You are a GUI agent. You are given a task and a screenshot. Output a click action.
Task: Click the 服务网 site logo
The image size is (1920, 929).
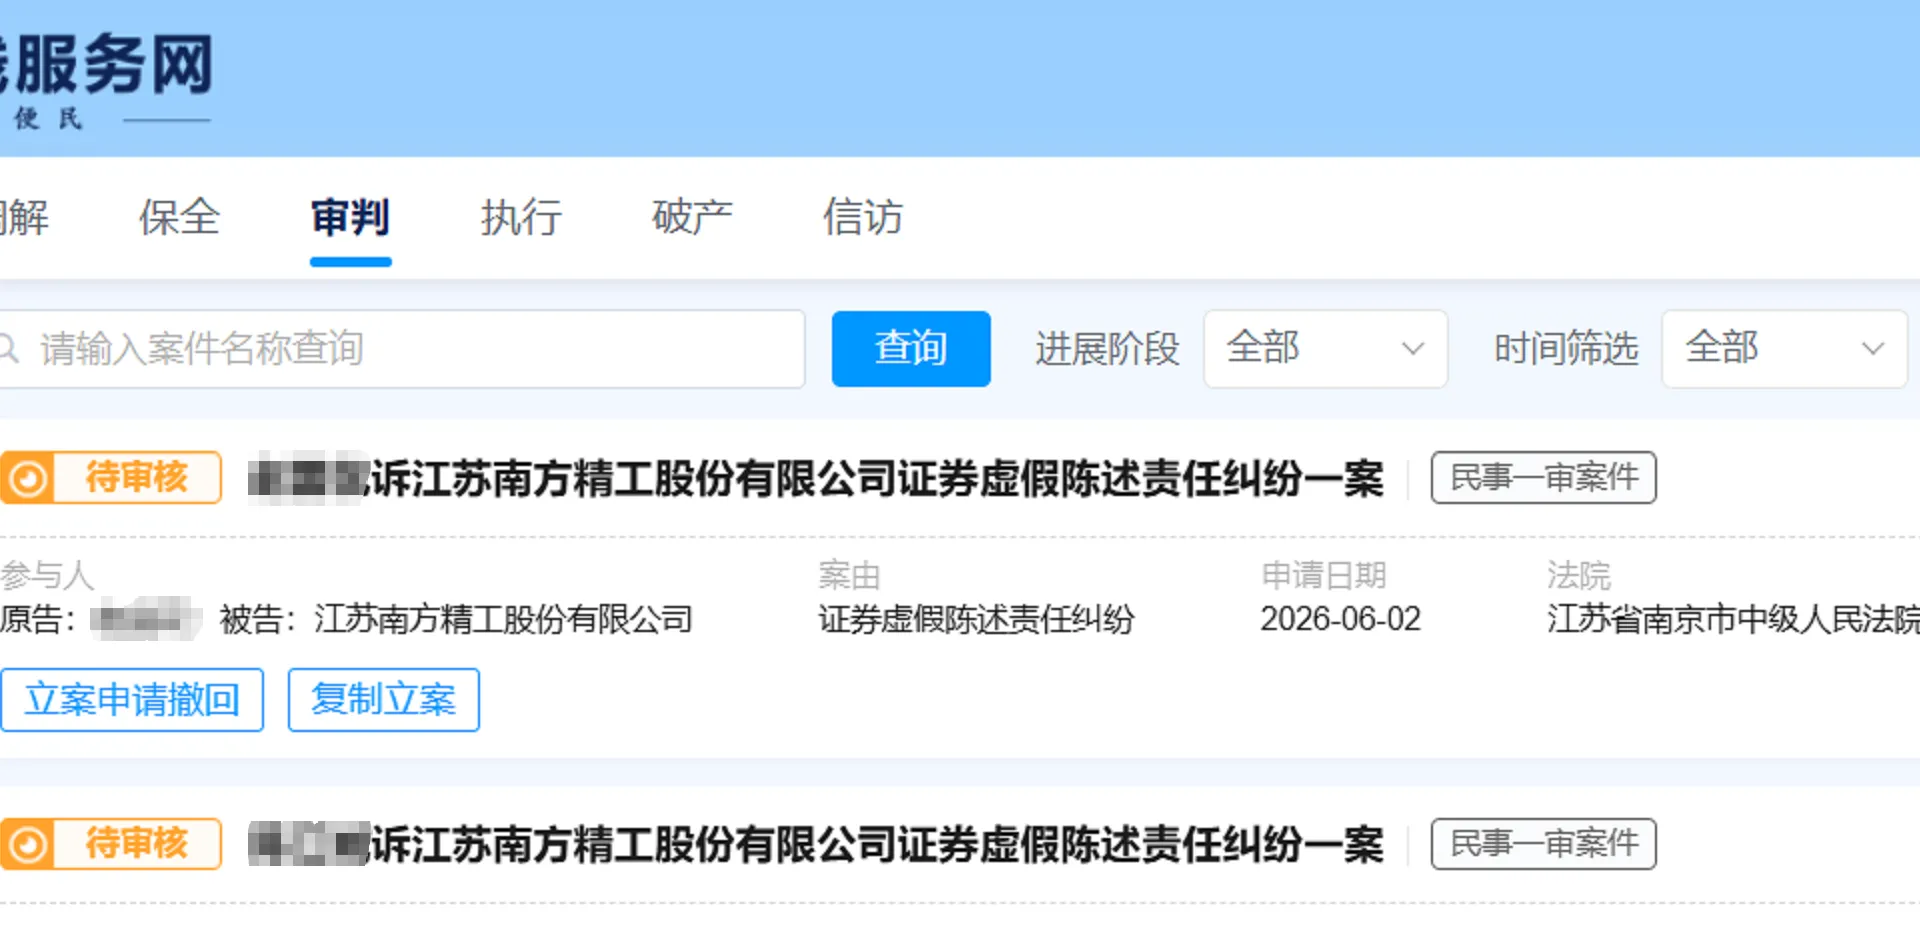107,78
